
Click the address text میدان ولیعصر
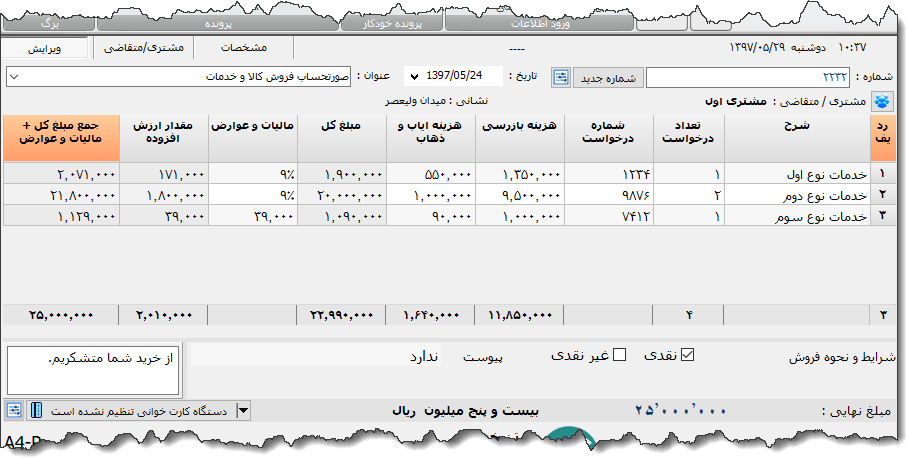[416, 101]
